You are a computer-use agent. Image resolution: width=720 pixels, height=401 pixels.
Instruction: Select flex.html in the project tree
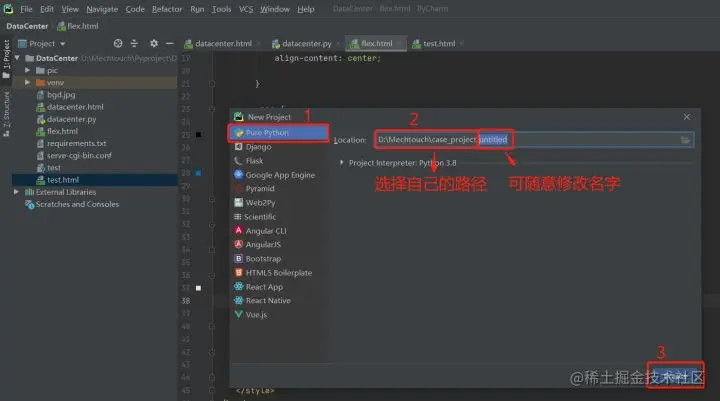point(62,131)
